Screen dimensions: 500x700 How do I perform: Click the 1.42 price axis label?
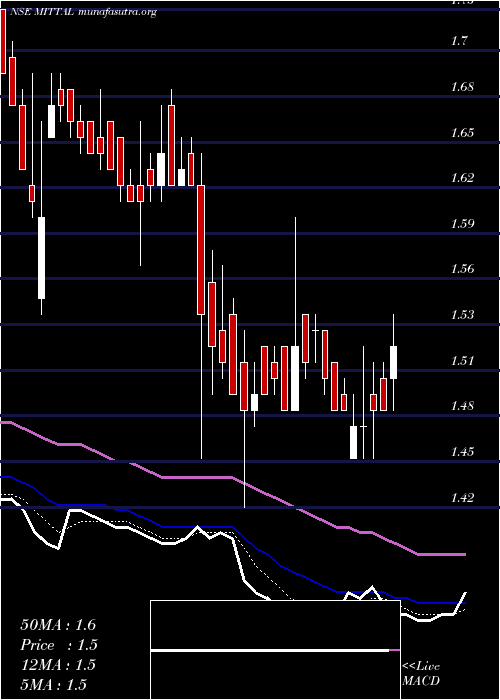click(x=462, y=497)
